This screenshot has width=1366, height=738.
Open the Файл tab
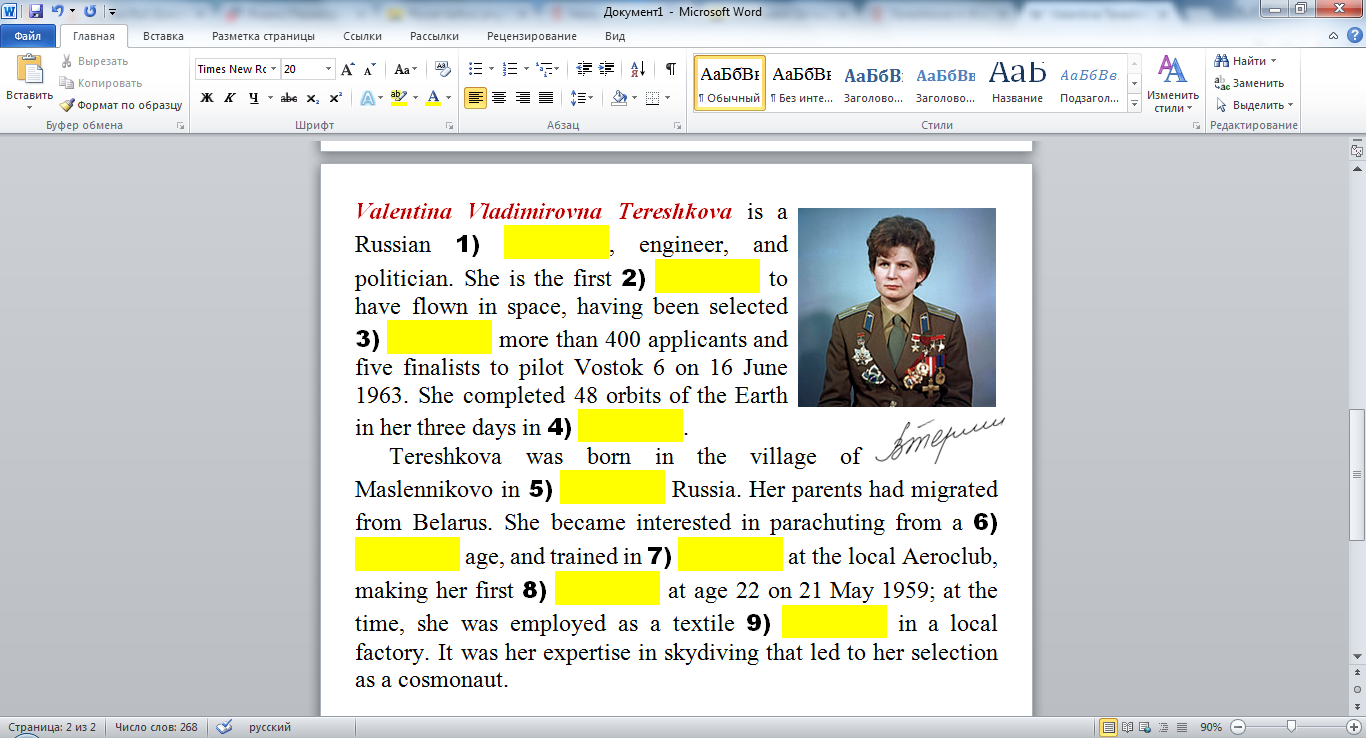point(28,36)
